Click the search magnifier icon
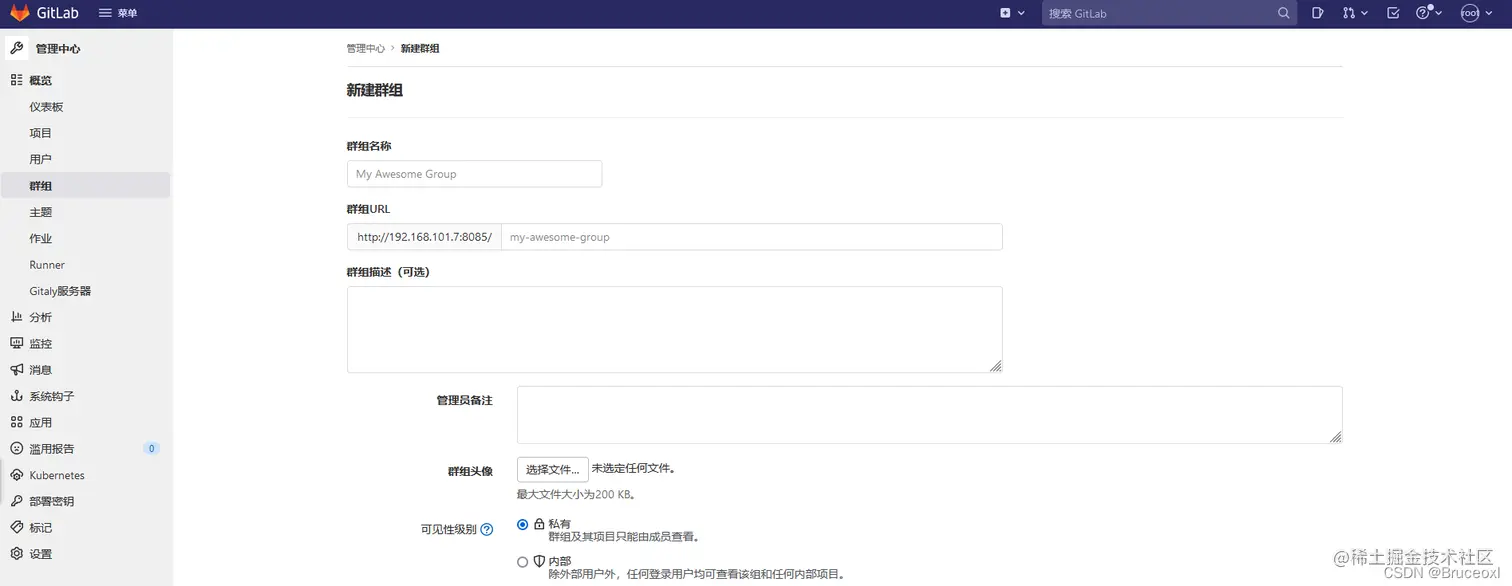This screenshot has width=1512, height=586. click(x=1283, y=13)
